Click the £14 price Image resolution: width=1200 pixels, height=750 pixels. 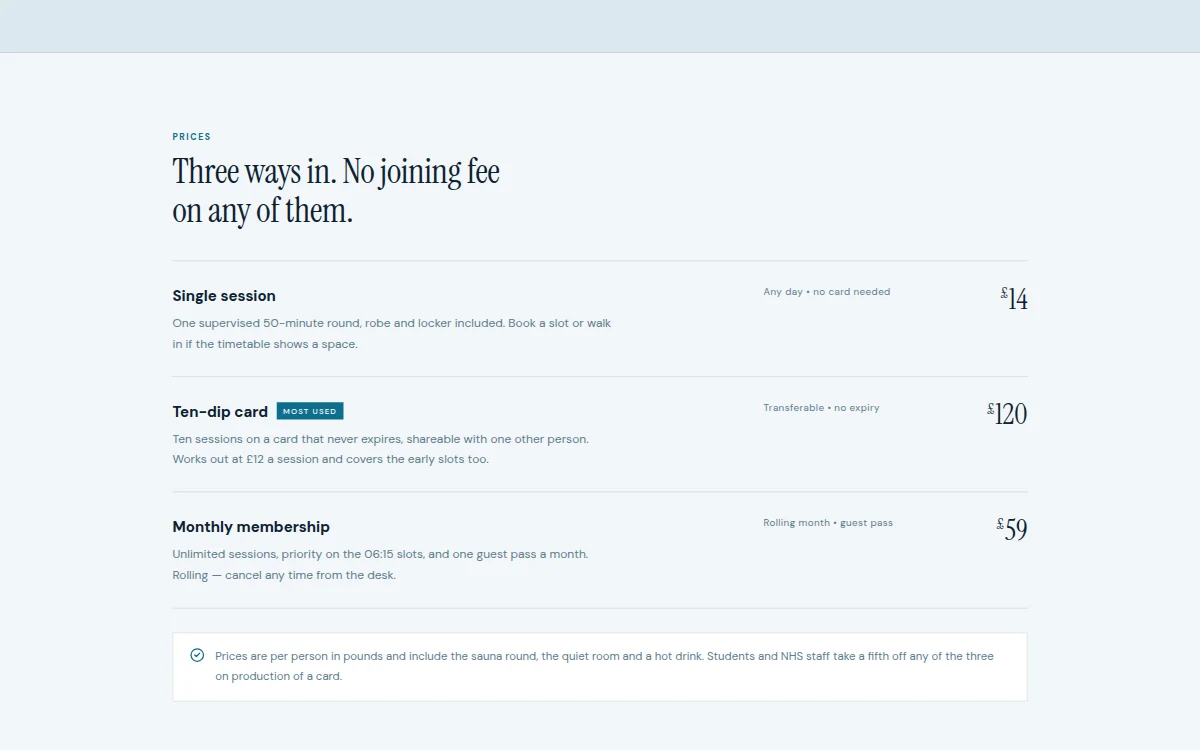[1014, 299]
